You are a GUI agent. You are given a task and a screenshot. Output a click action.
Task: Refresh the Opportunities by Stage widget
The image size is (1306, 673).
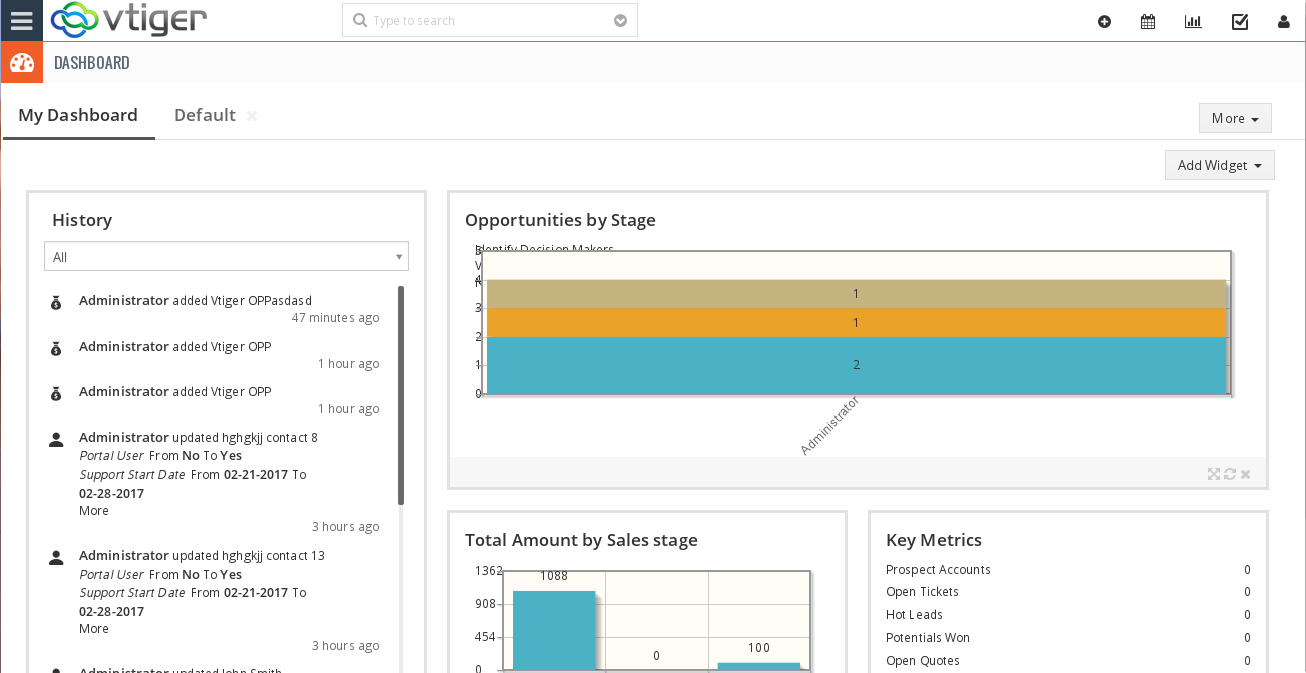click(x=1230, y=474)
